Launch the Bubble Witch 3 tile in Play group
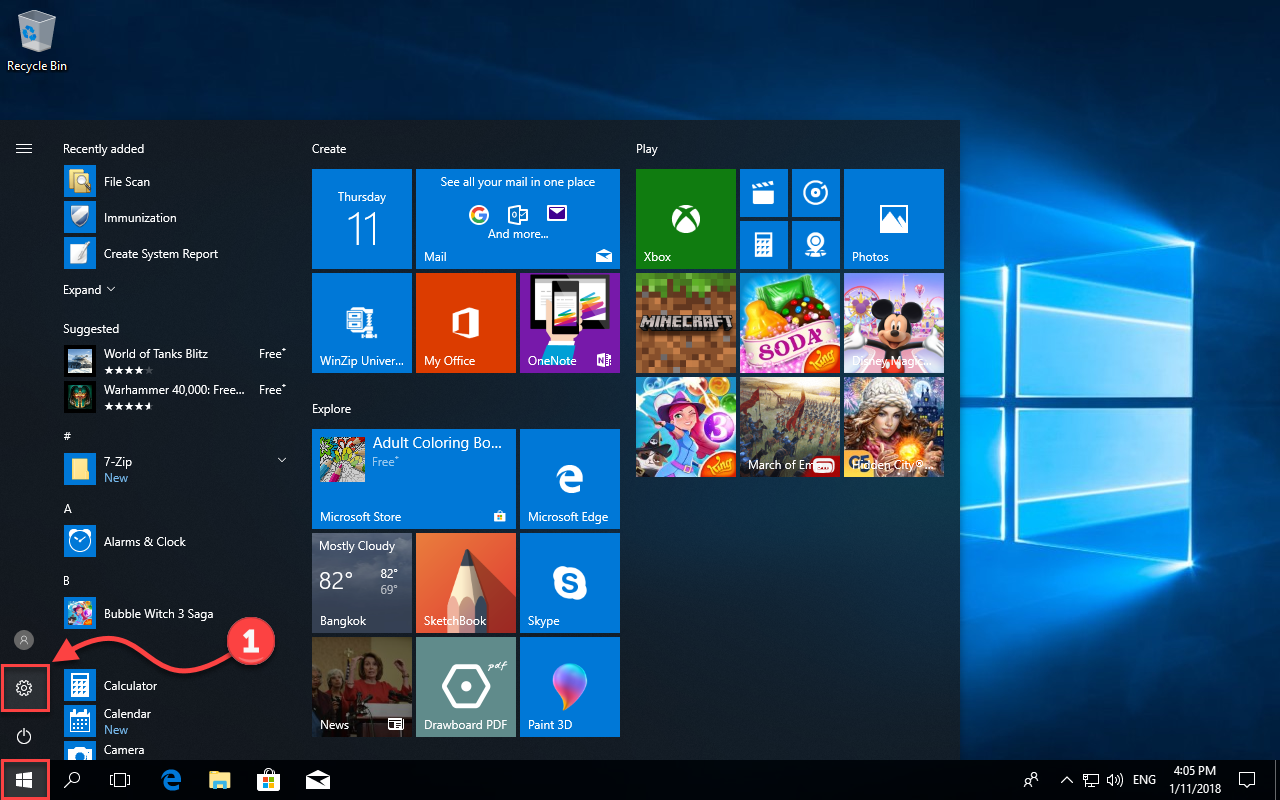Image resolution: width=1280 pixels, height=800 pixels. point(686,427)
